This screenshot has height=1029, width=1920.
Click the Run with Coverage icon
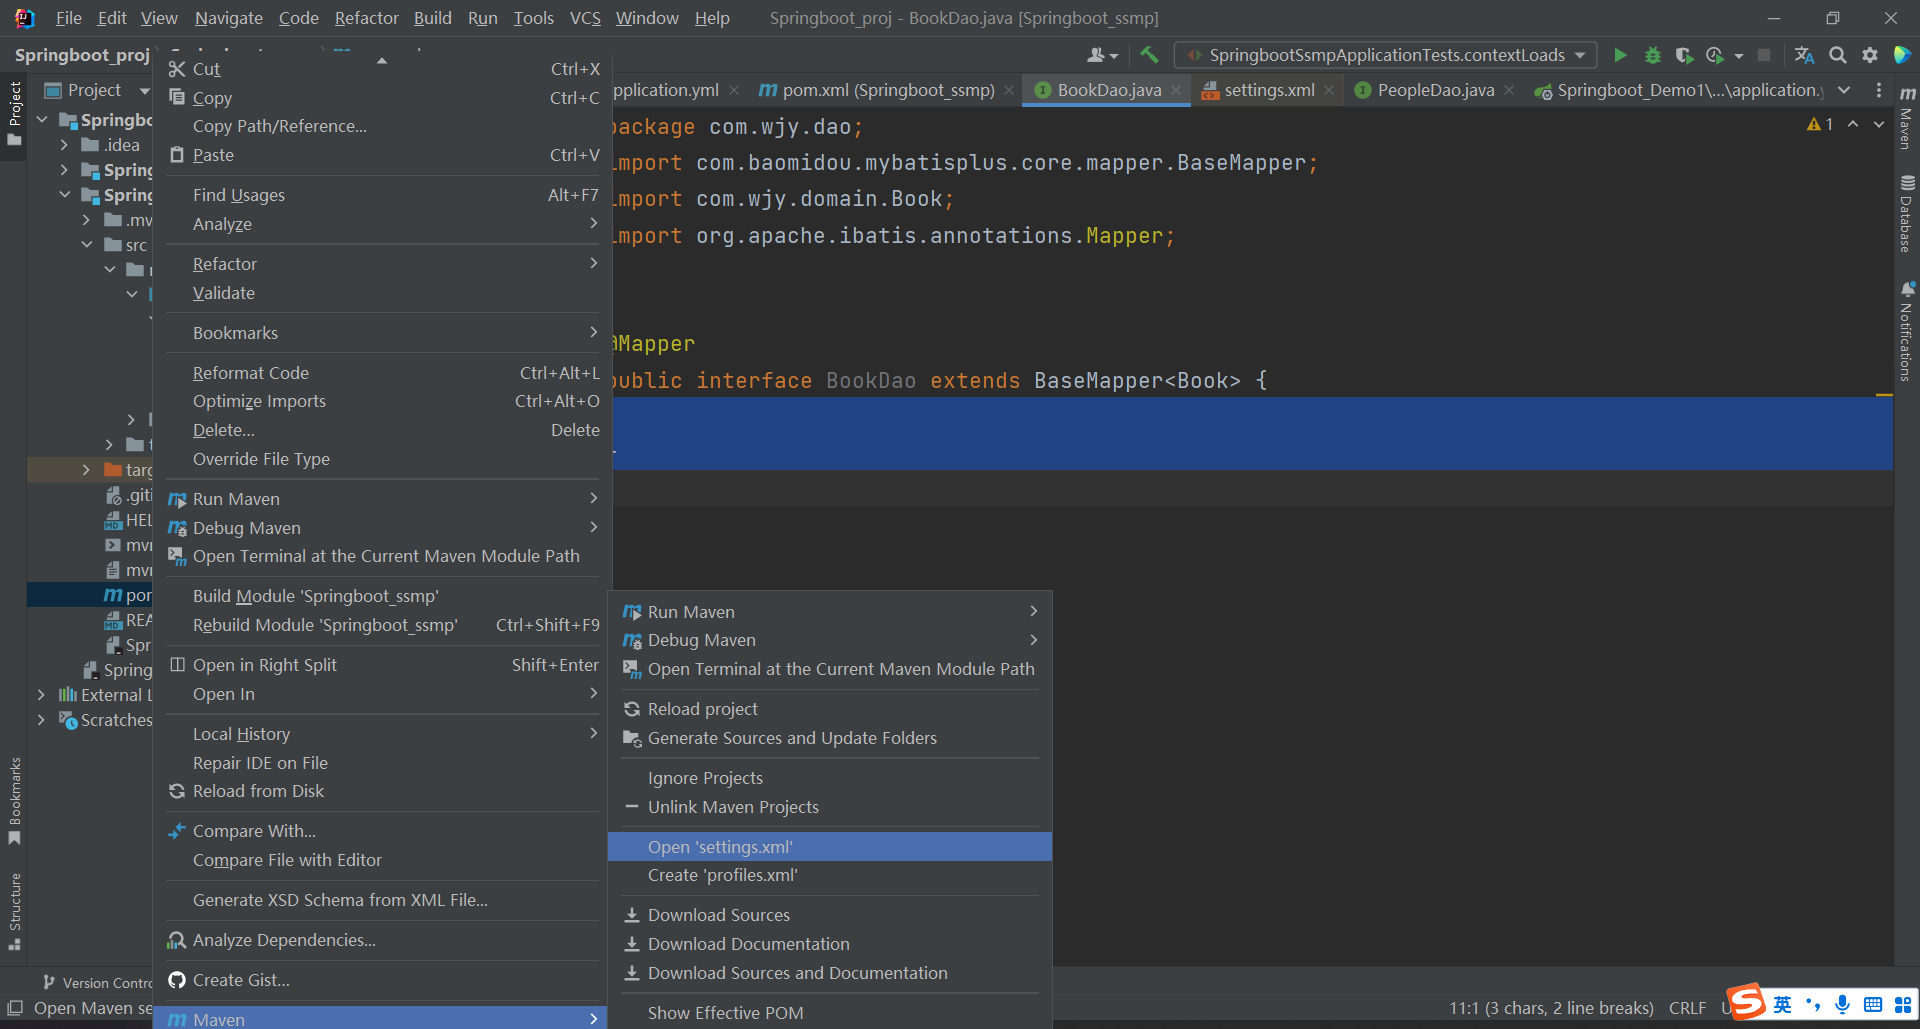tap(1684, 55)
